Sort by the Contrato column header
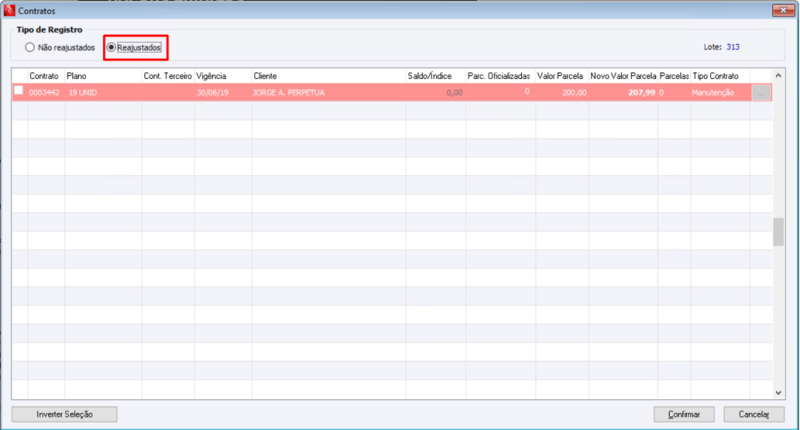Screen dimensions: 800x430 46,76
